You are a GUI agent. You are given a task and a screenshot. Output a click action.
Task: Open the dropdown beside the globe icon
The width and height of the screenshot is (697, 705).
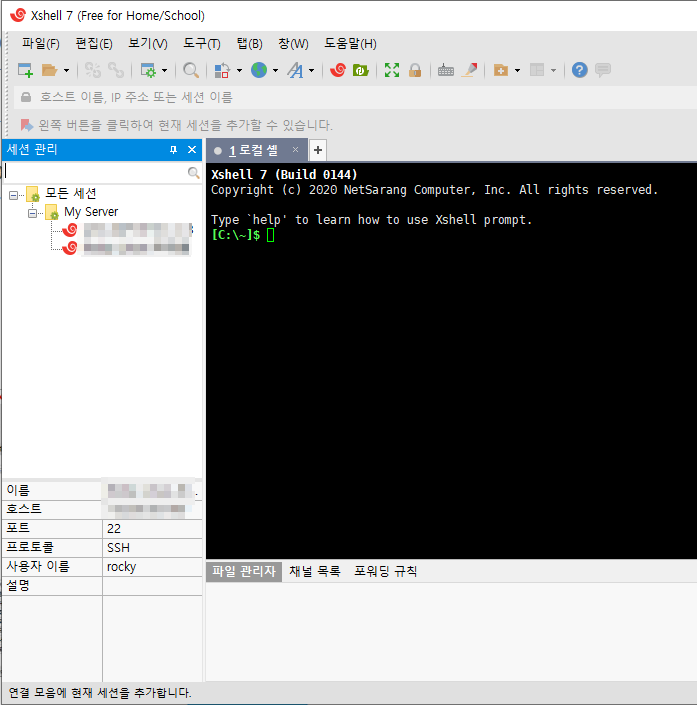[x=275, y=71]
